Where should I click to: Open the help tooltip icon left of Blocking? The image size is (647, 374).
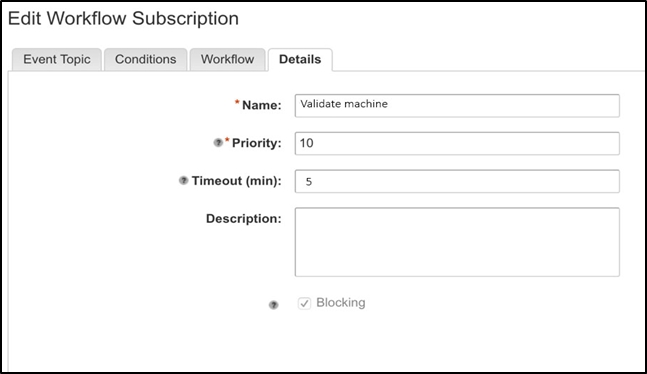click(274, 305)
